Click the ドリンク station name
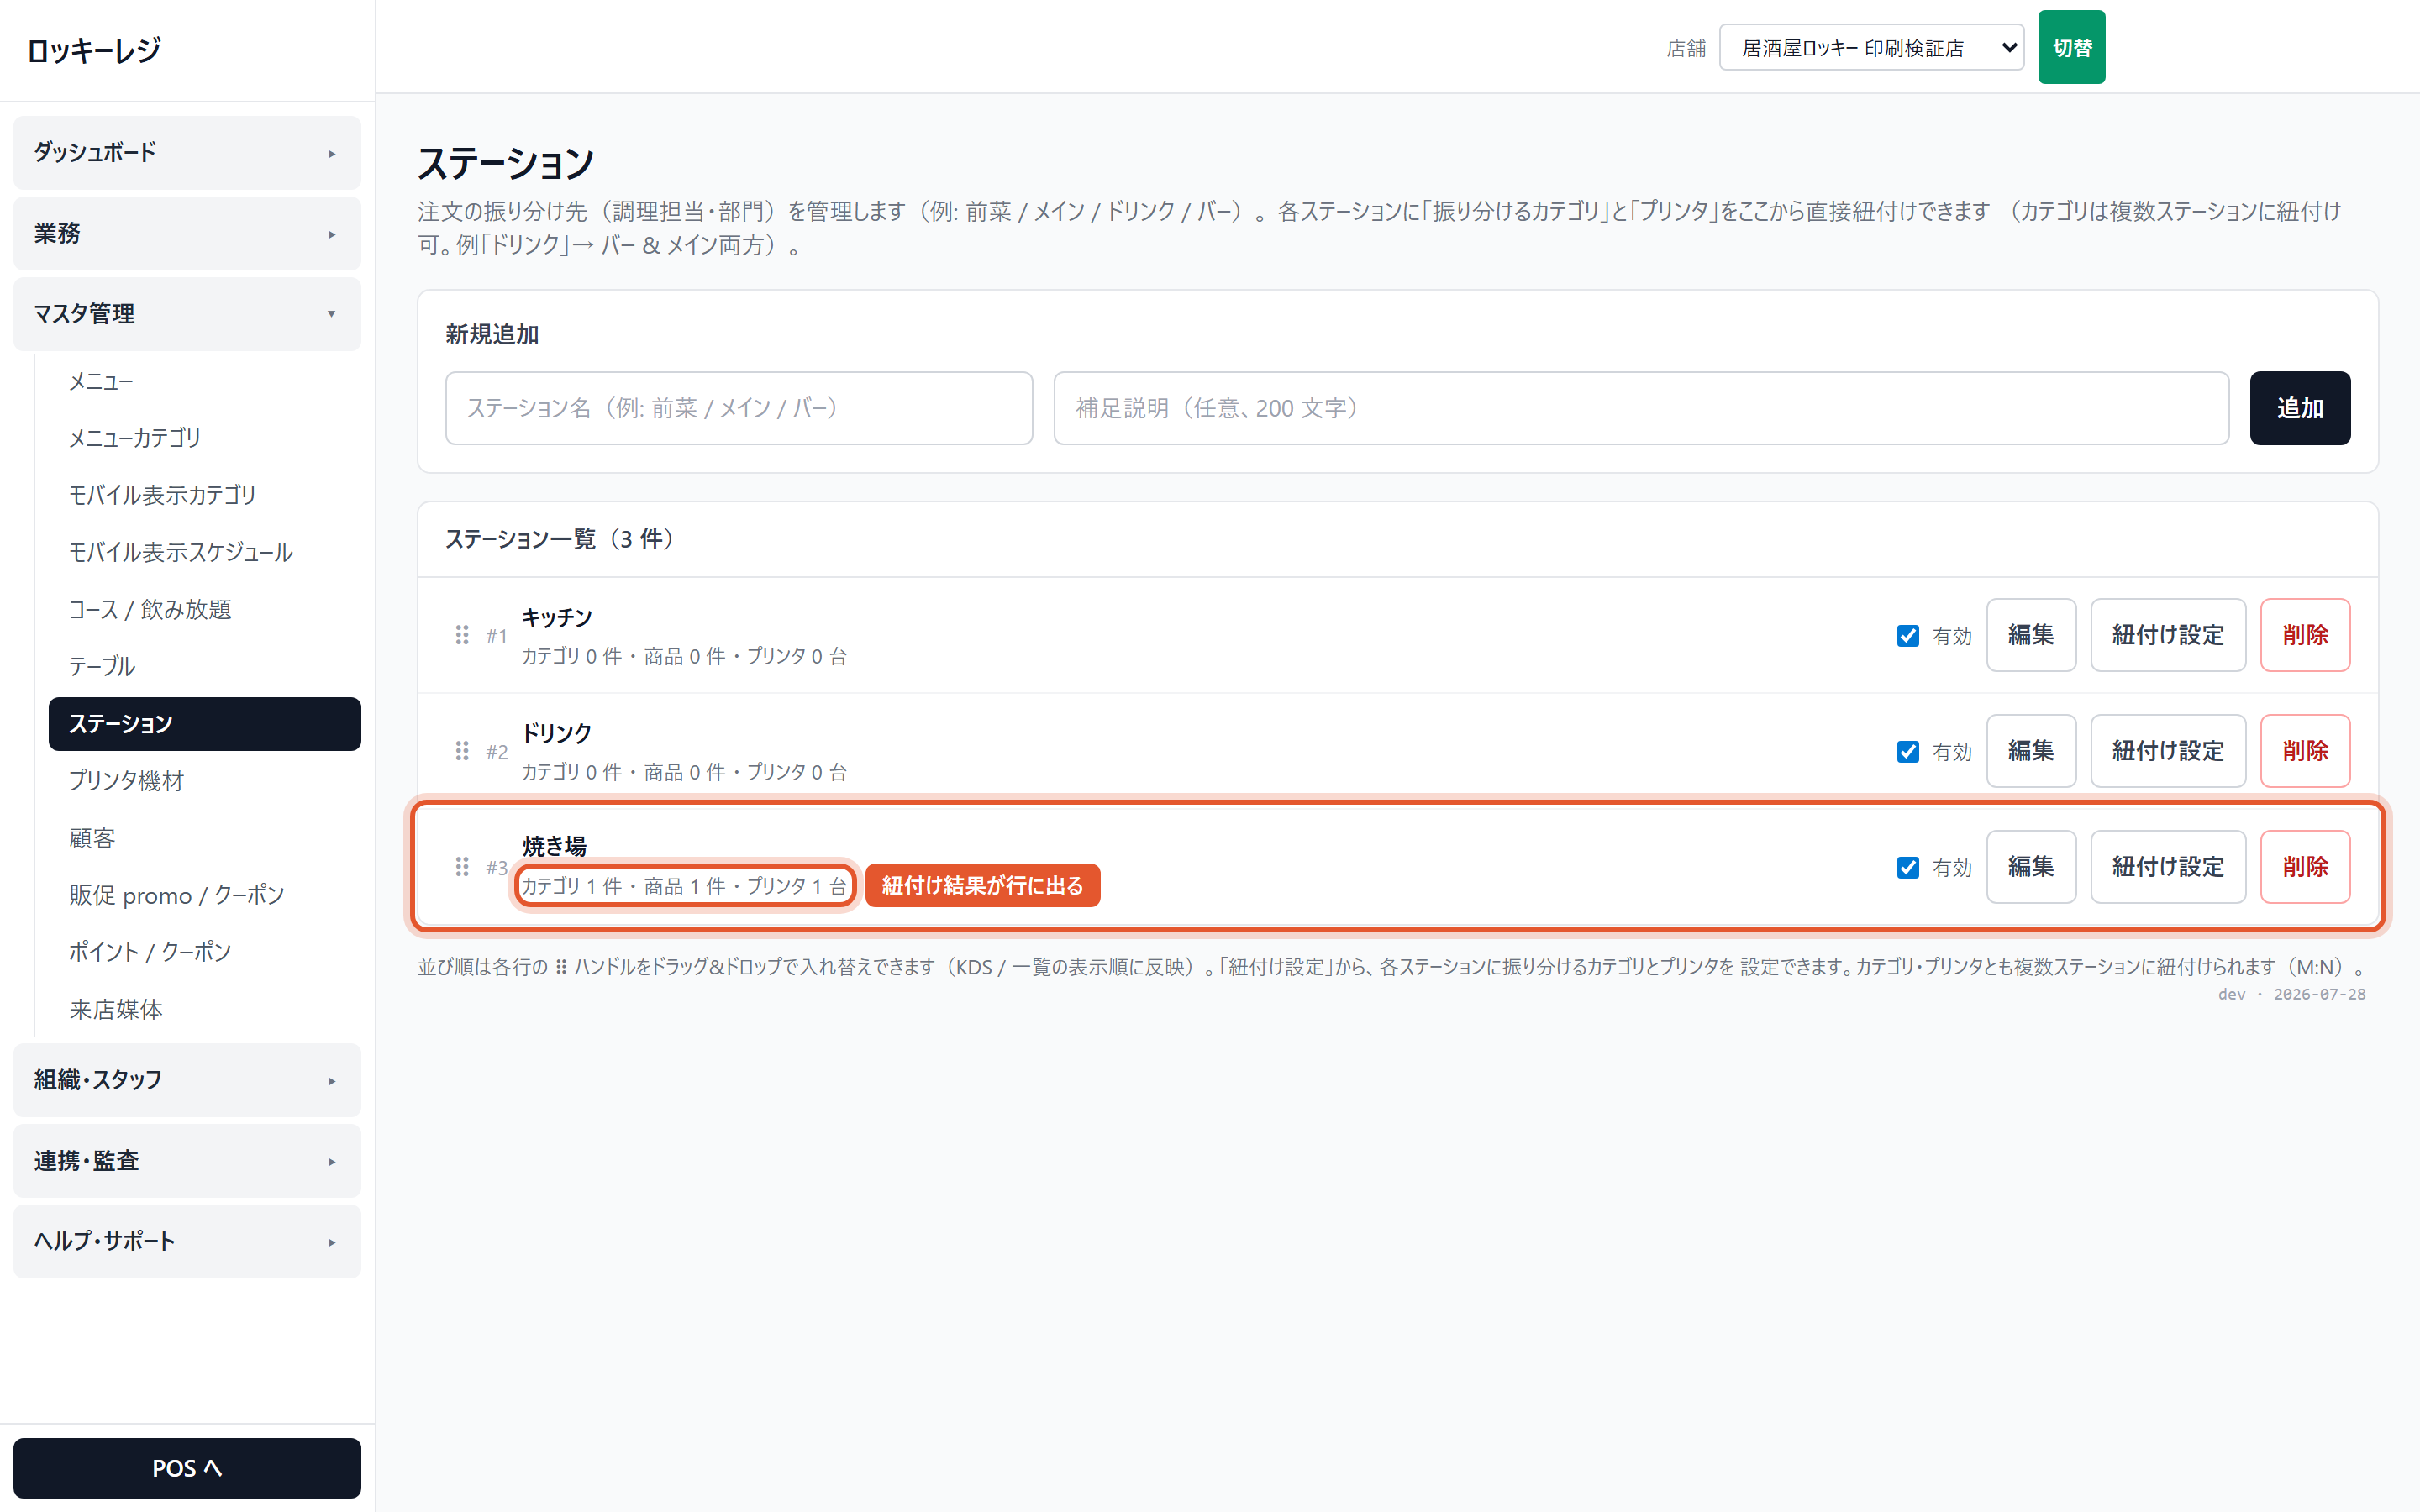 tap(557, 734)
